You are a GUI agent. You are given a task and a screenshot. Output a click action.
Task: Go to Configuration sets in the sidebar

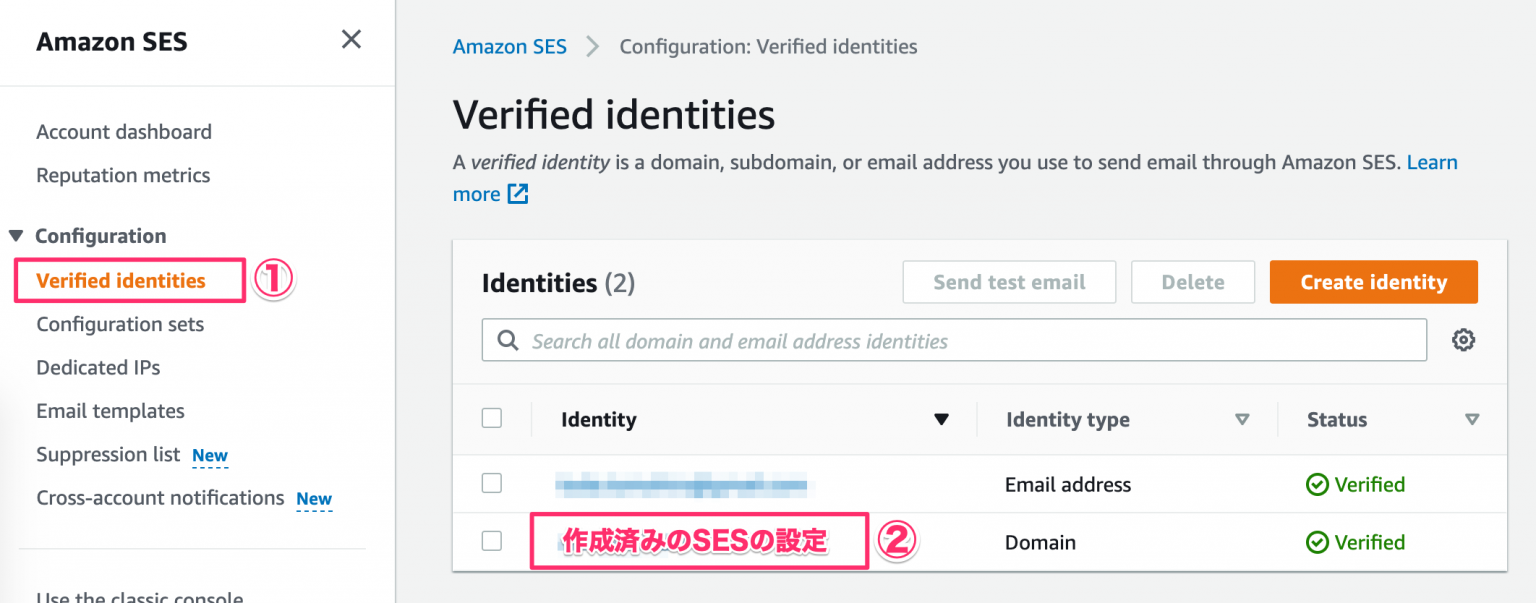pyautogui.click(x=120, y=325)
